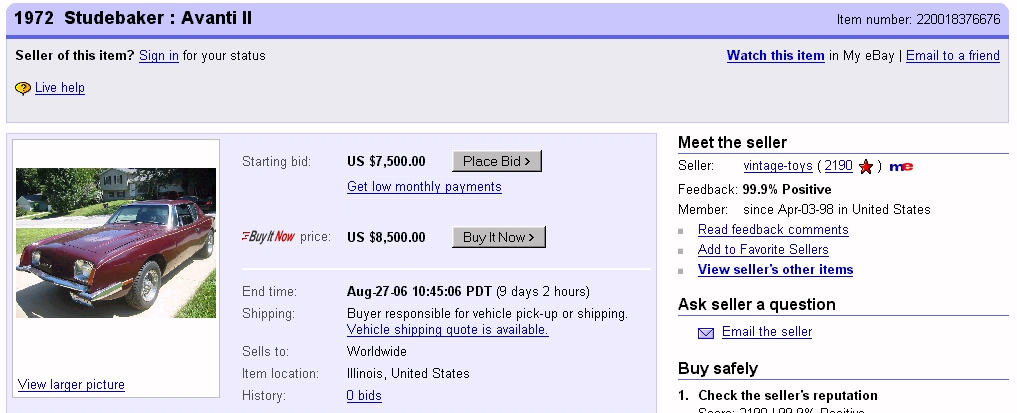Open Vehicle shipping quote link
The image size is (1017, 413).
(447, 330)
